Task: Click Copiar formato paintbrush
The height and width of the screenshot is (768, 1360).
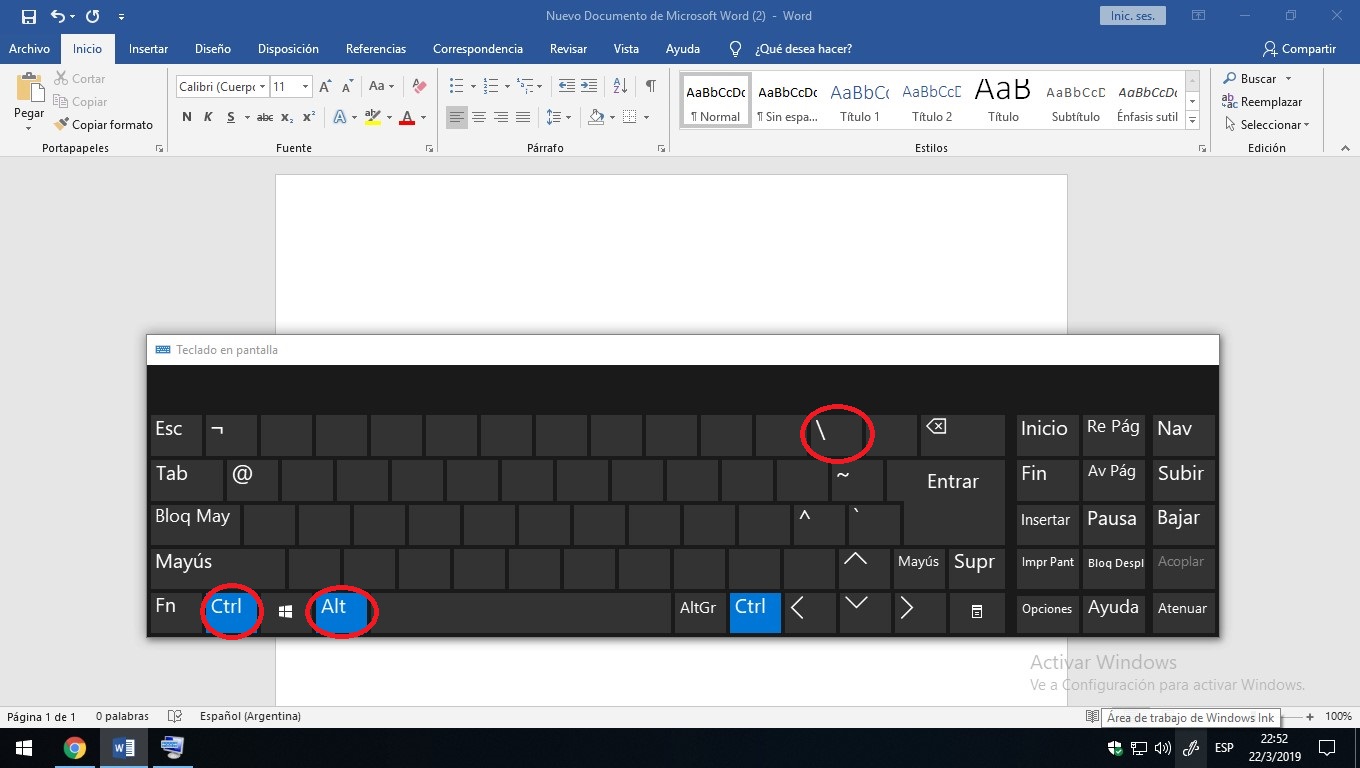Action: [104, 125]
